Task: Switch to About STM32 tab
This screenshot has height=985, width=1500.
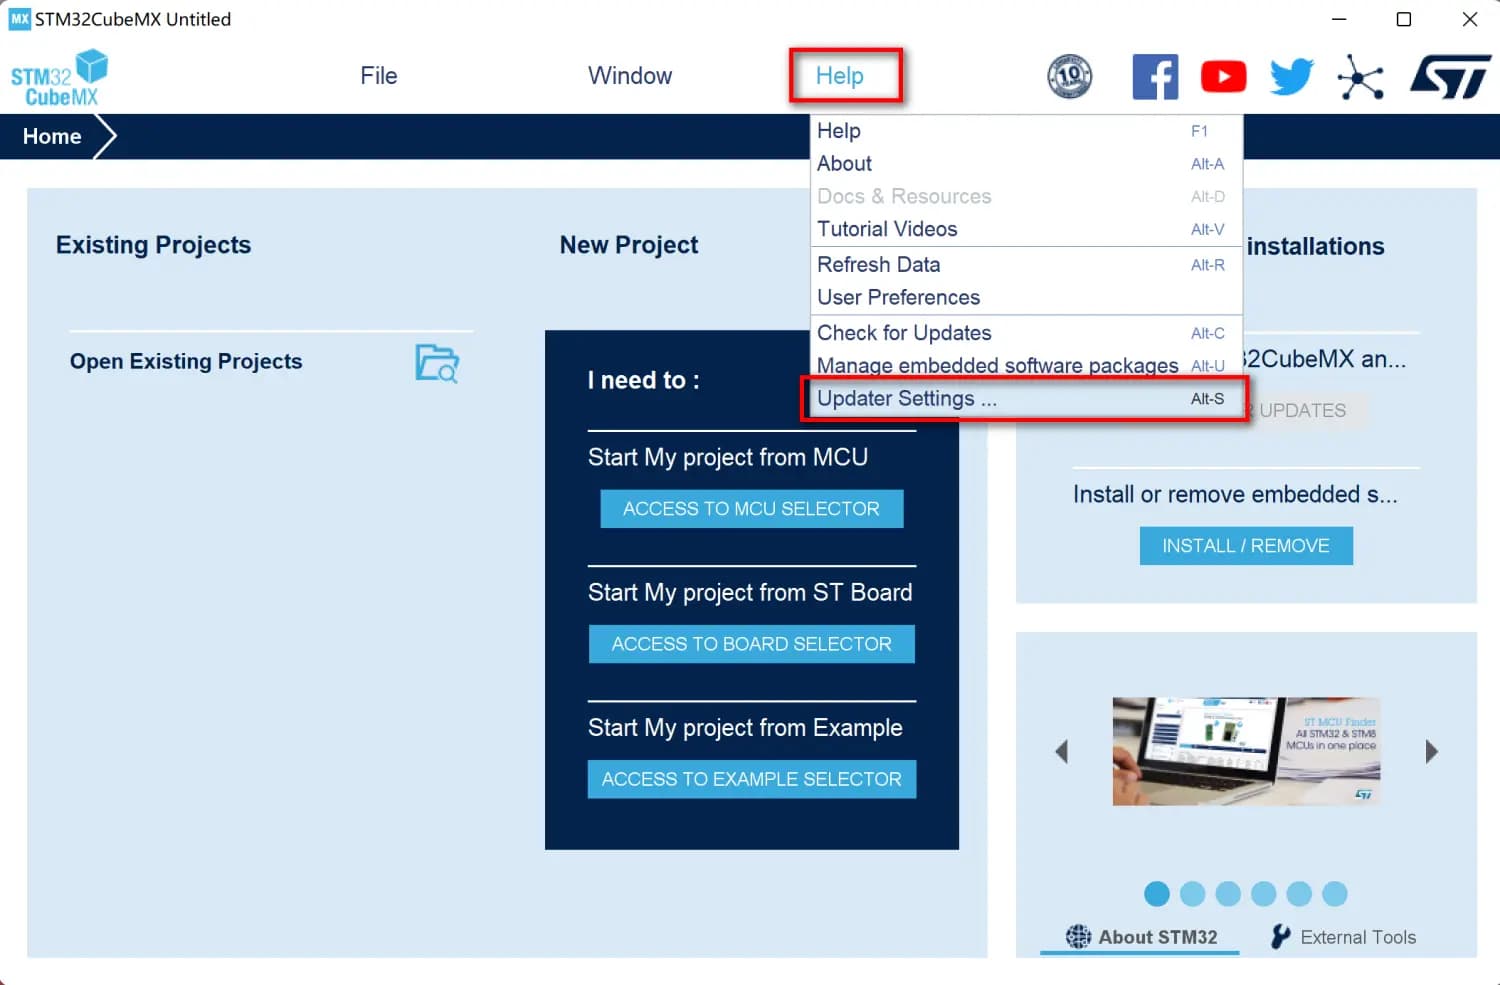Action: pos(1141,937)
